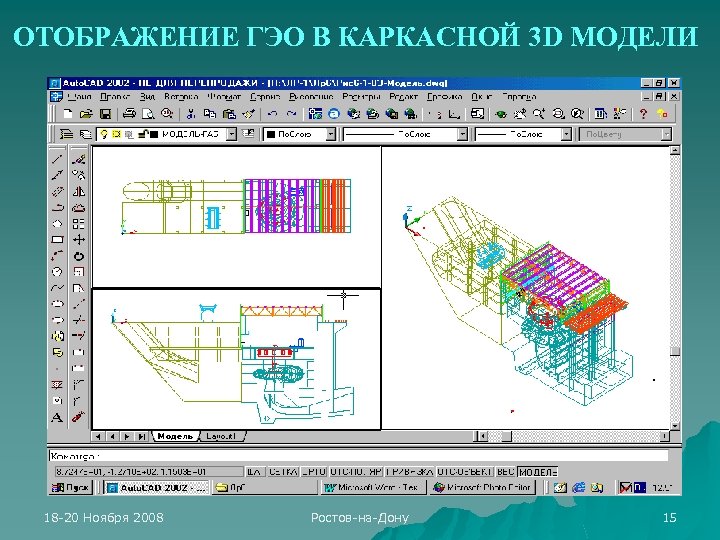Select the Mirror modify tool
Screen dimensions: 720x540
click(x=79, y=191)
